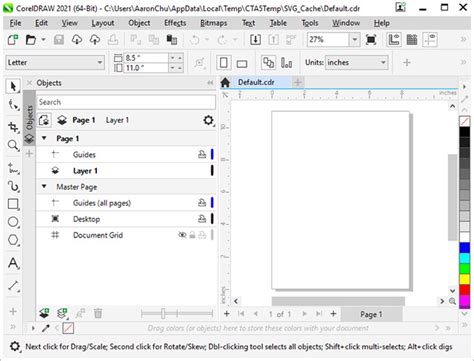Switch to the Default.cdr document tab
474x361 pixels.
point(256,82)
